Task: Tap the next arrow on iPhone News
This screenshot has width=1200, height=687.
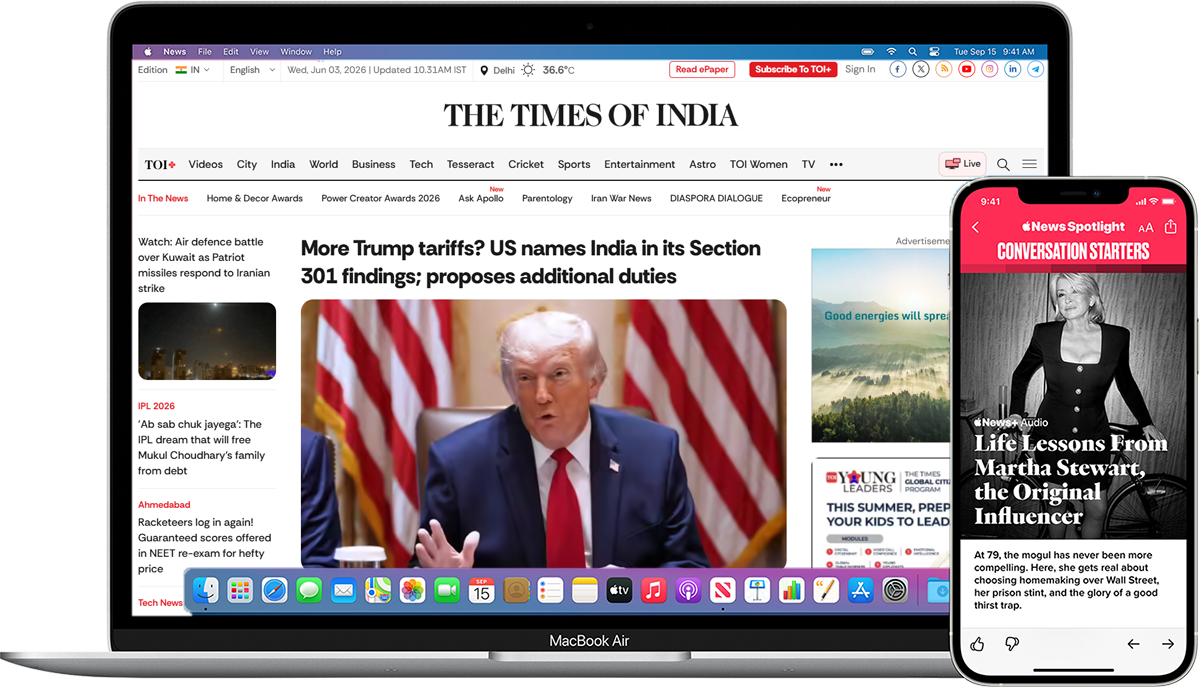Action: 1167,644
